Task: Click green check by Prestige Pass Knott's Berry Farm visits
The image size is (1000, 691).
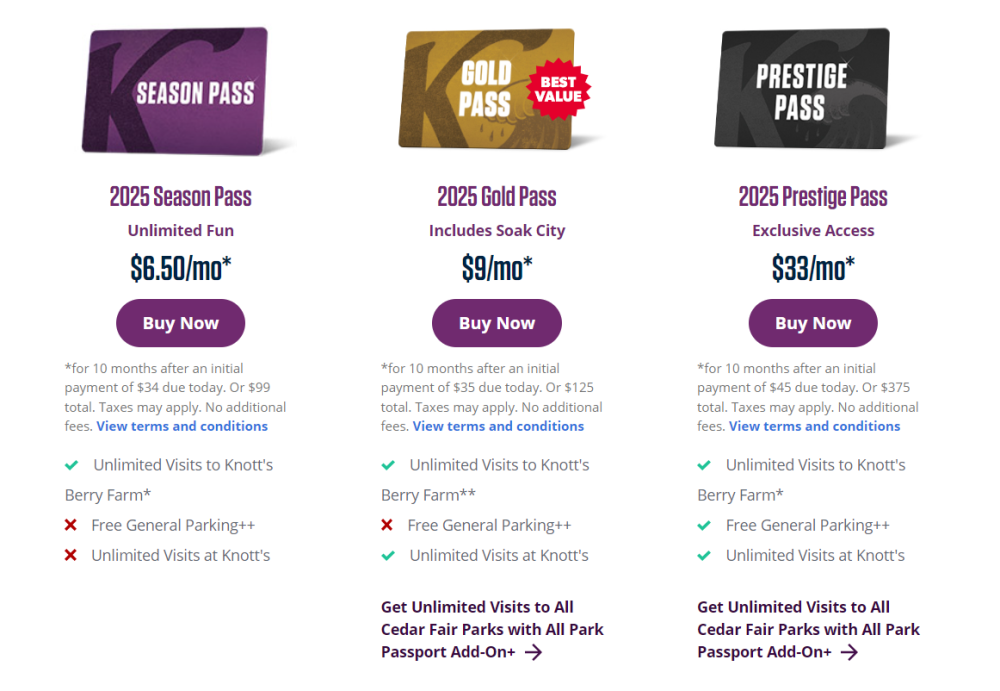Action: click(704, 465)
